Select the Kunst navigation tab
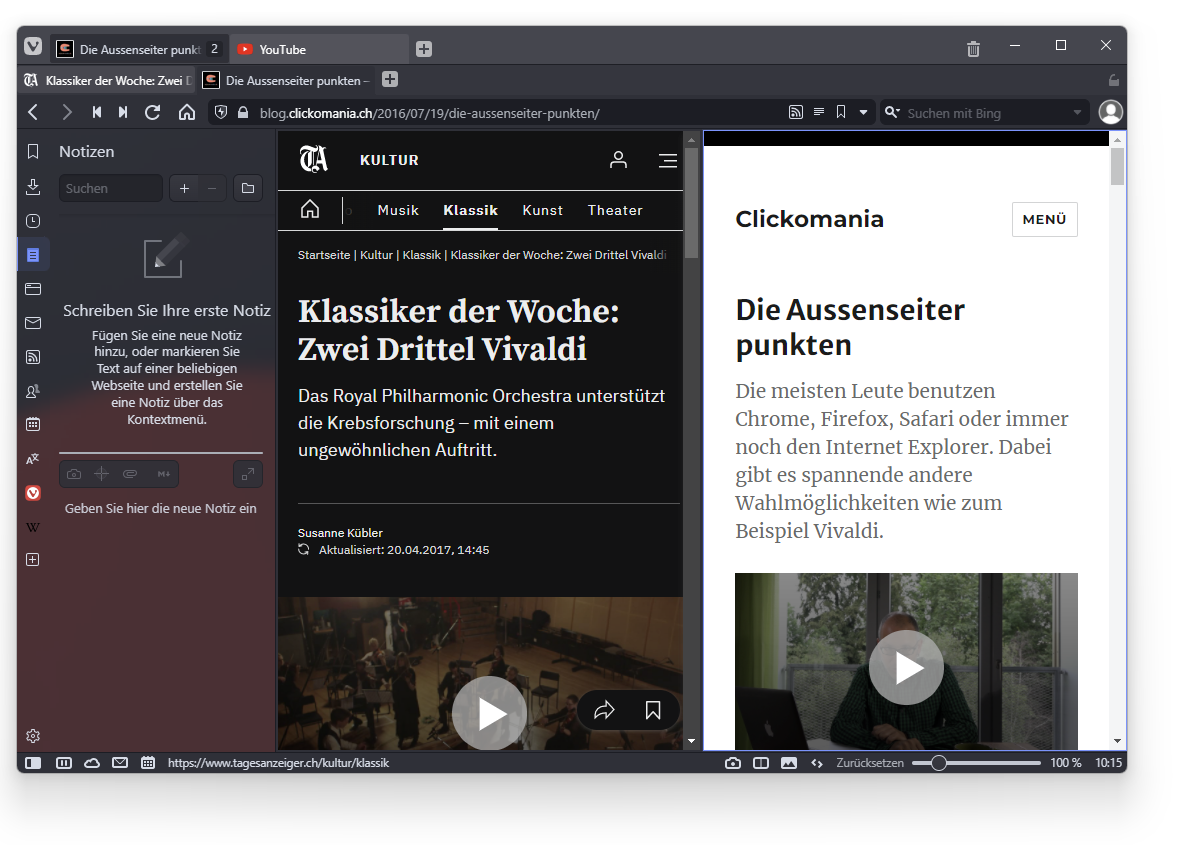1181x845 pixels. (x=543, y=210)
